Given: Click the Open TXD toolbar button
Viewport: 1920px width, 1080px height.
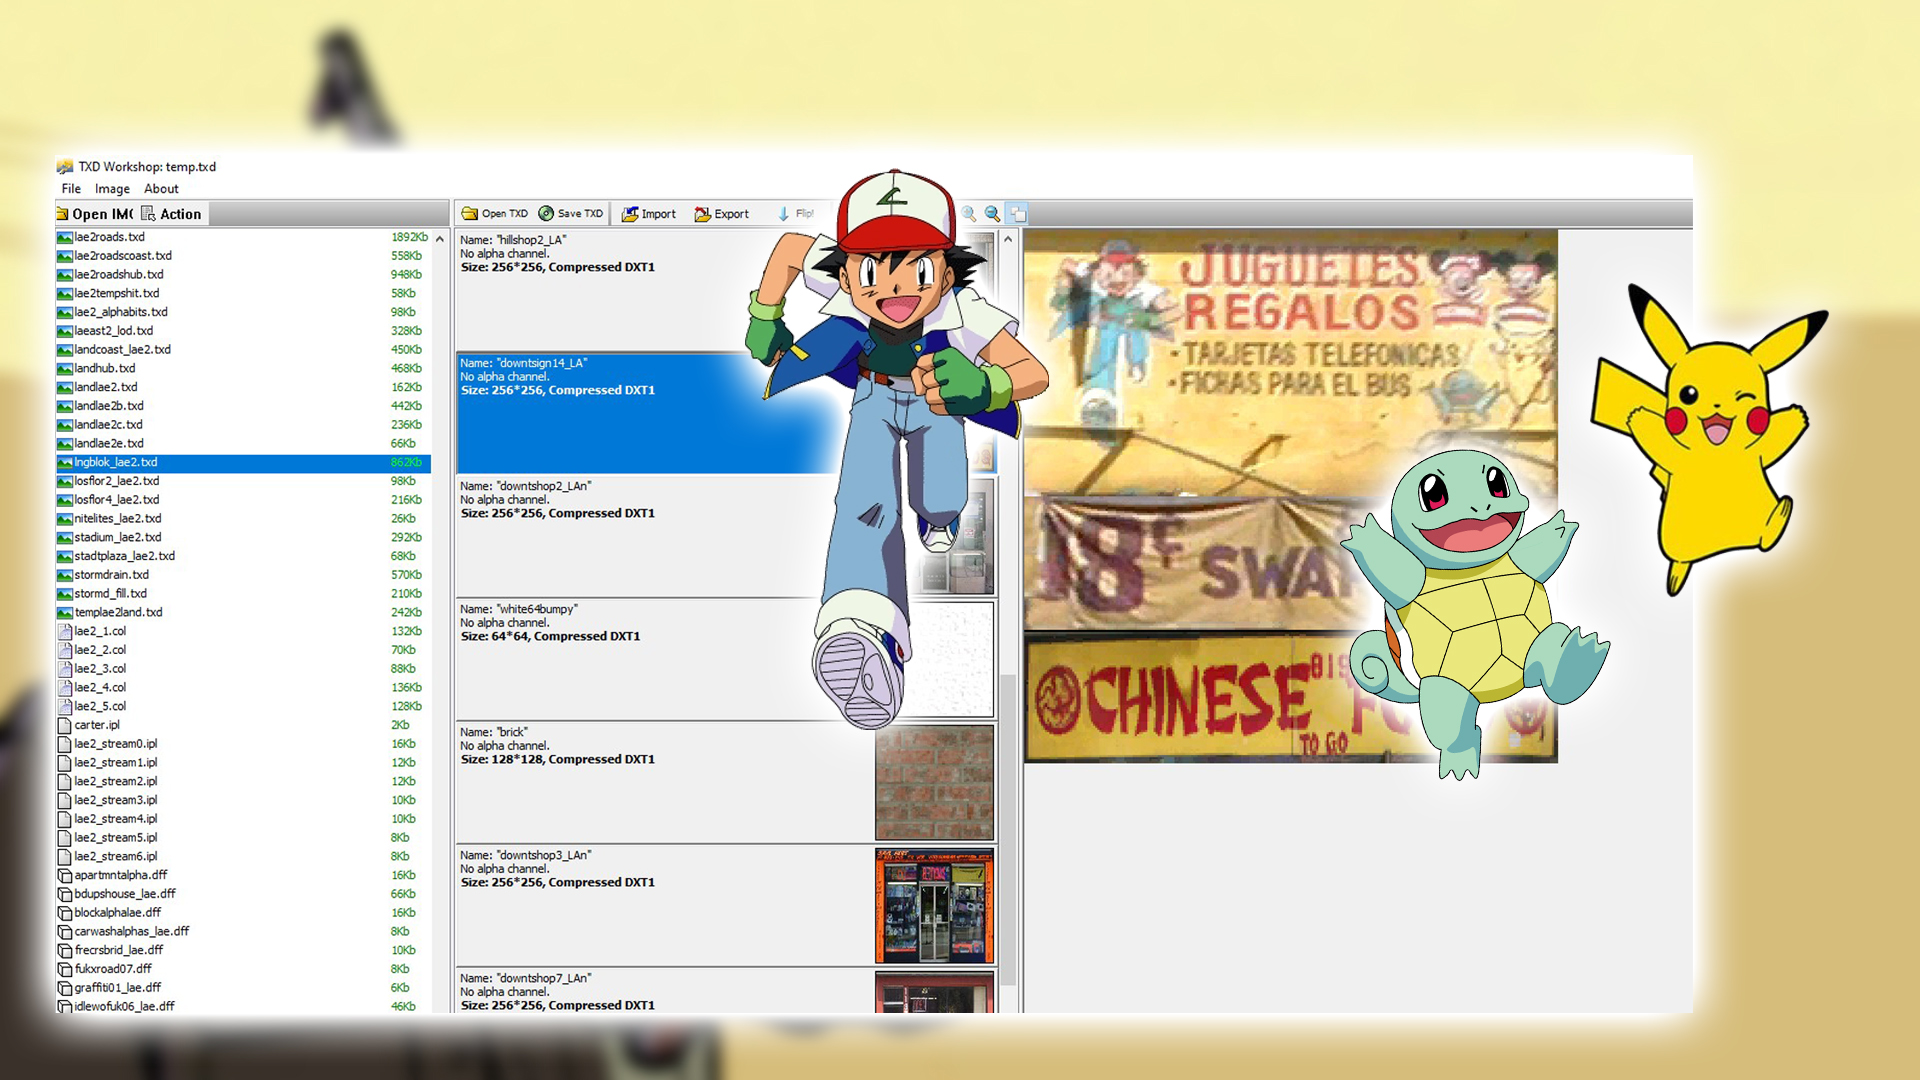Looking at the screenshot, I should [494, 213].
